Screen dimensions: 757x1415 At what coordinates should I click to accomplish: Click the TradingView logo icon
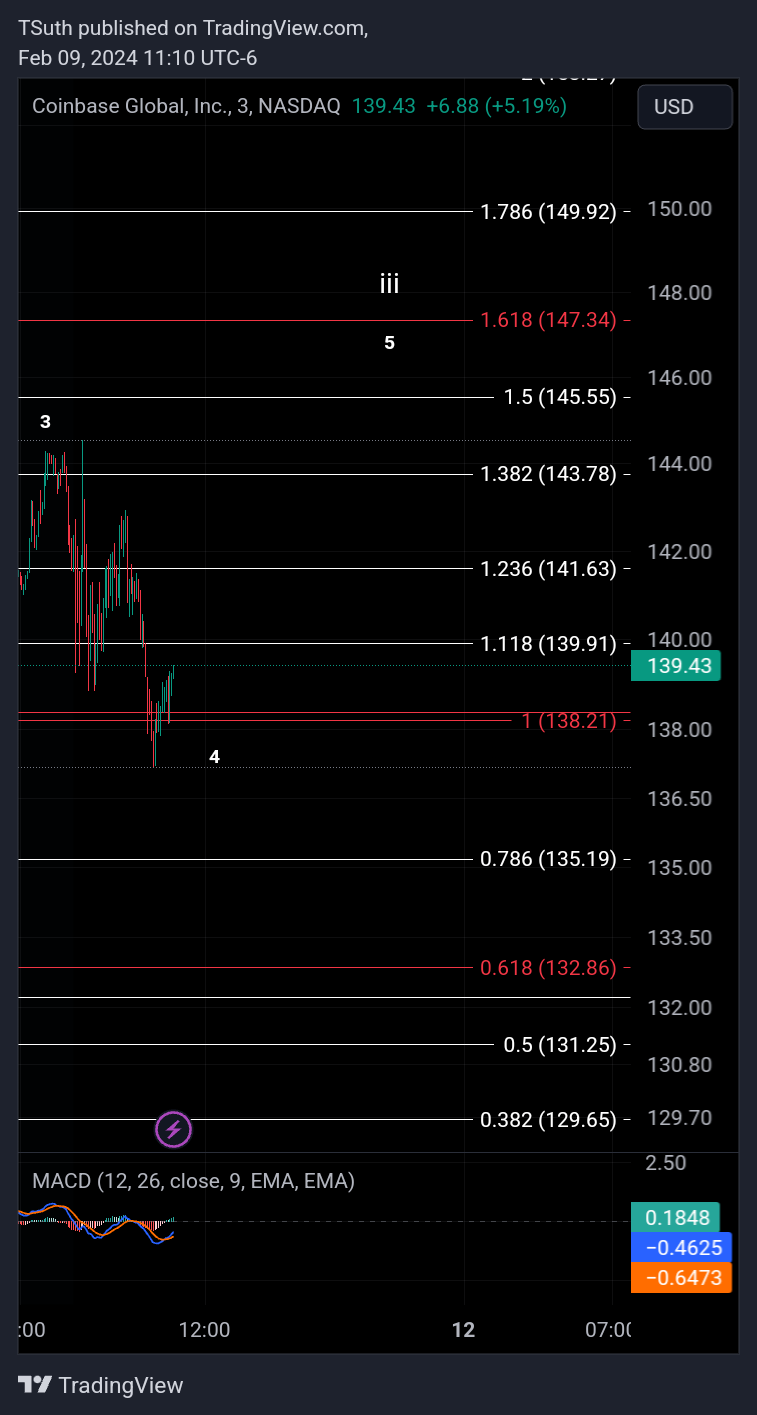click(35, 1385)
